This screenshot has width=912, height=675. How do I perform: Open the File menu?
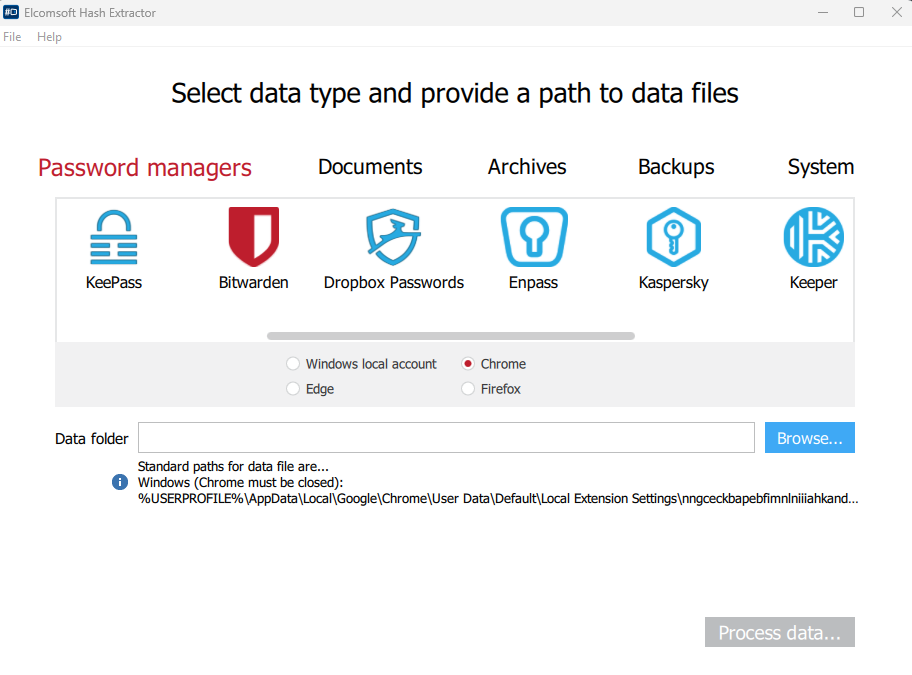(x=12, y=37)
